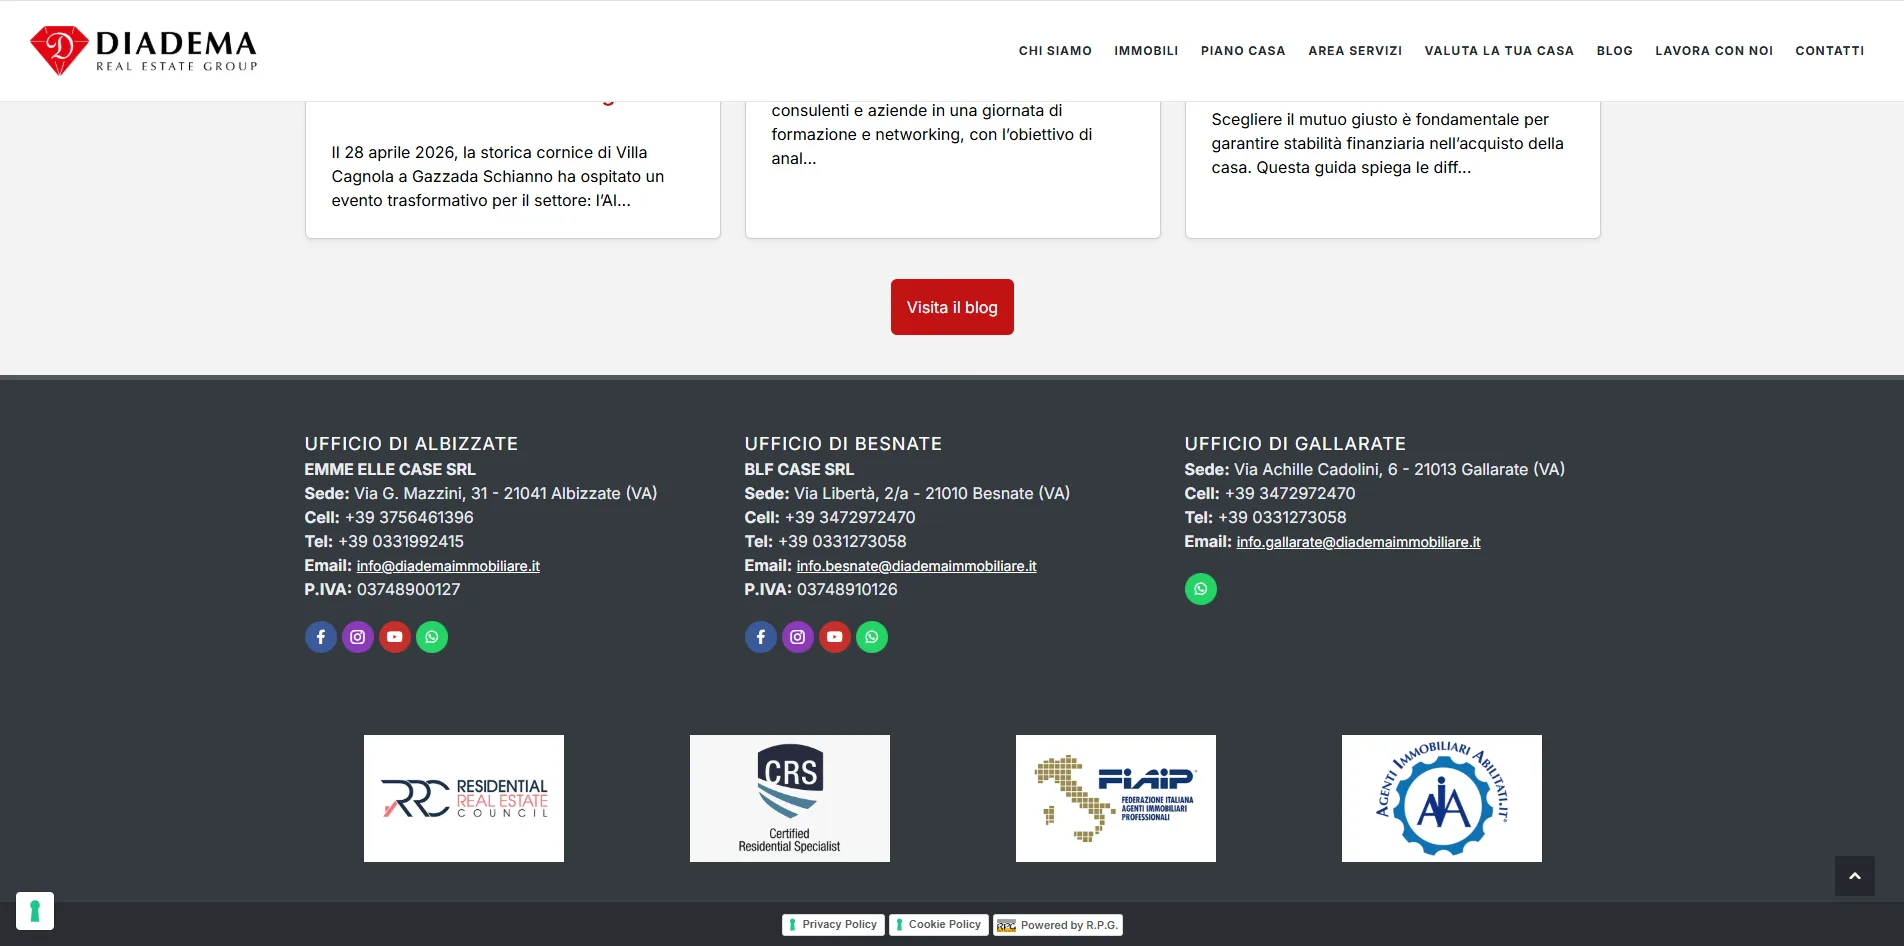
Task: Click the Agenti Immobiliari Abilitati logo
Action: [1442, 798]
